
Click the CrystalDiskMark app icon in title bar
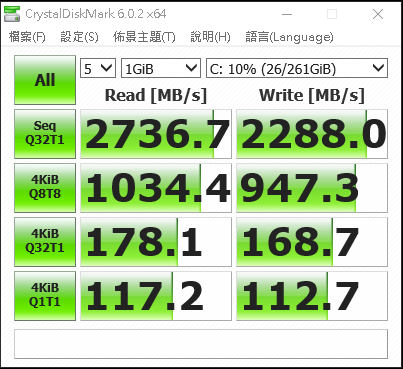12,14
